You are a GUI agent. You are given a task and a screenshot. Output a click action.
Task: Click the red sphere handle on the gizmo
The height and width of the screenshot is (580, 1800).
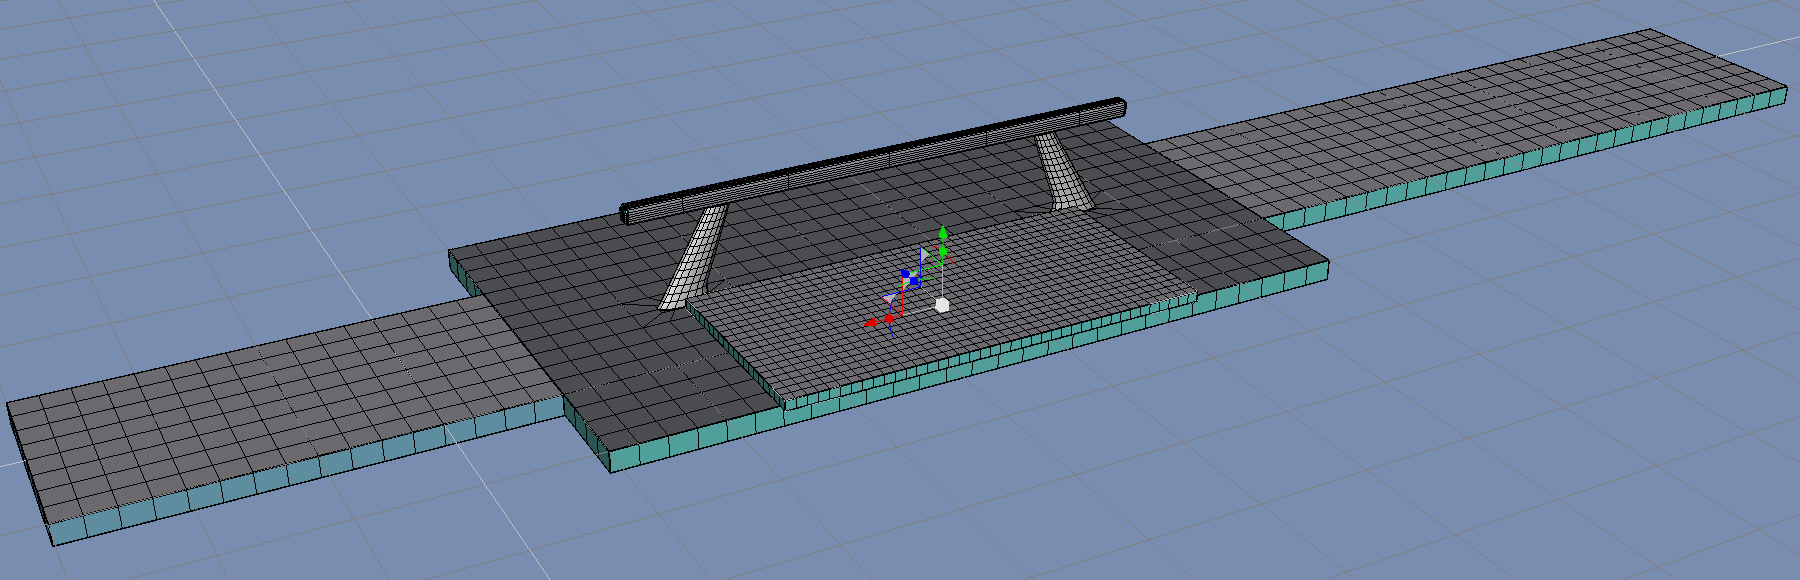click(889, 319)
